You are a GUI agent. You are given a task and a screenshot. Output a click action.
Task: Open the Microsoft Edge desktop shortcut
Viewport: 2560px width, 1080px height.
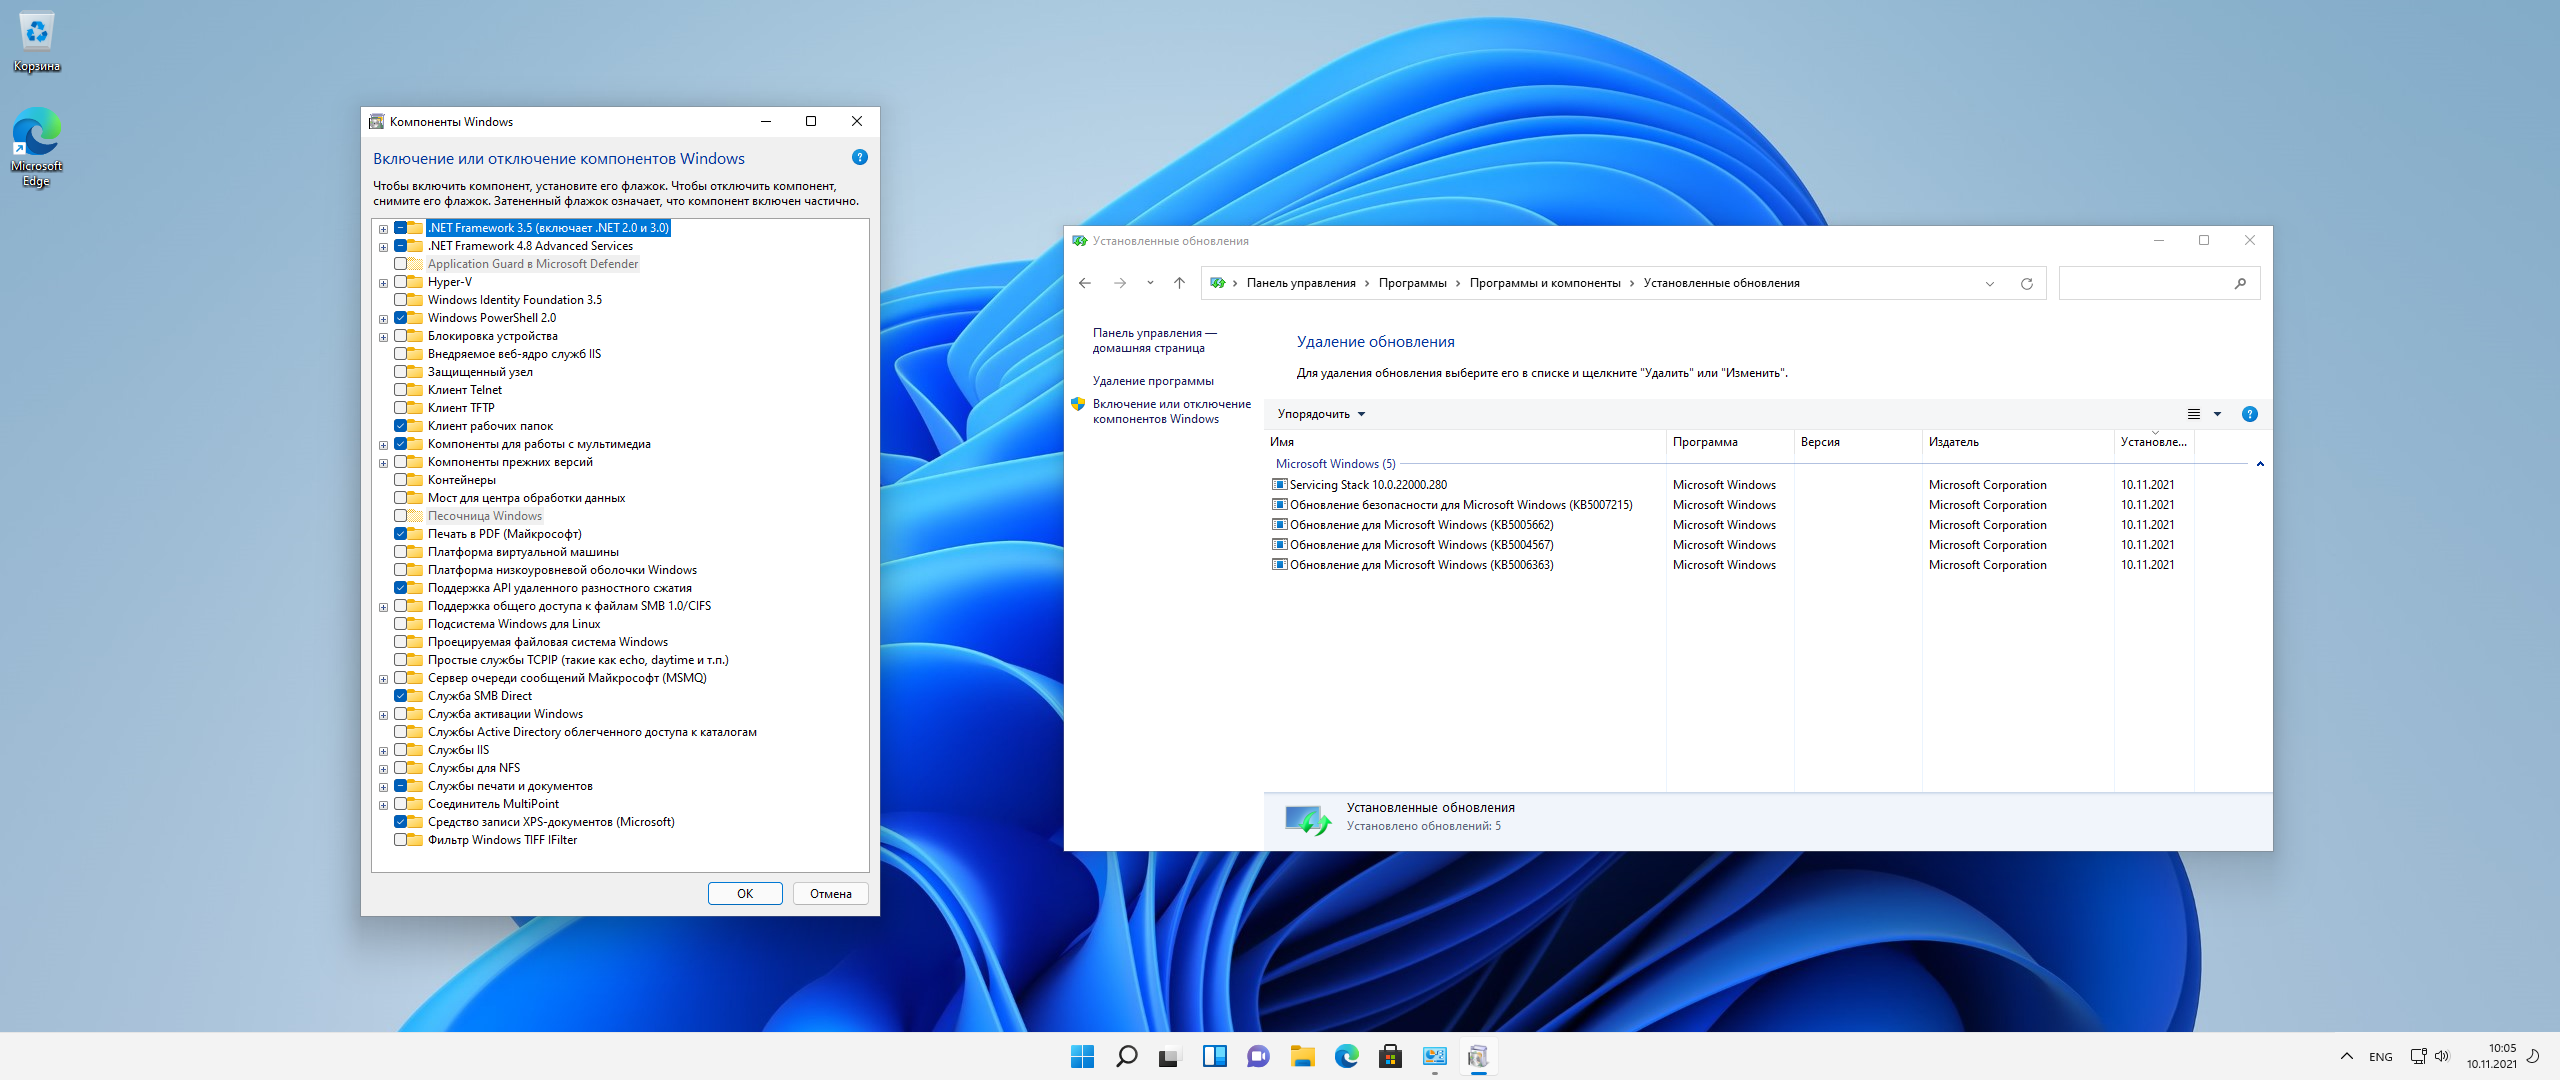(x=37, y=148)
